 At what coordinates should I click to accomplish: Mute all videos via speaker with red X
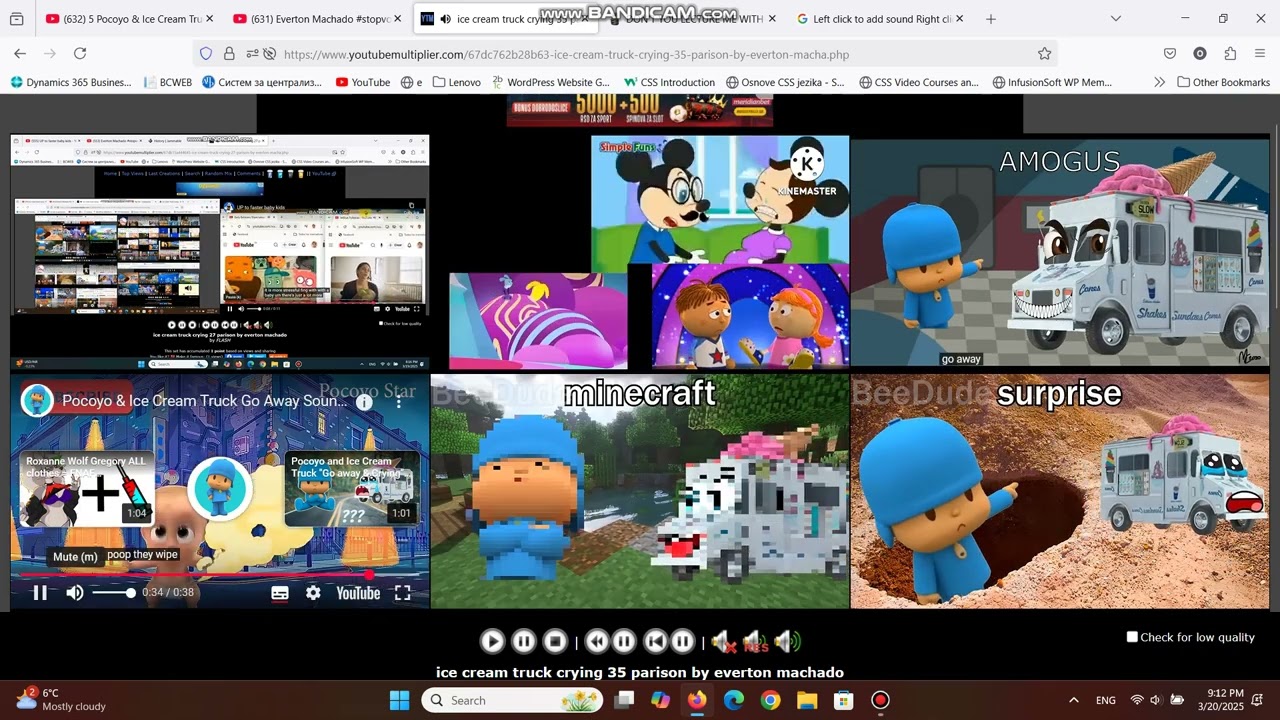click(723, 642)
